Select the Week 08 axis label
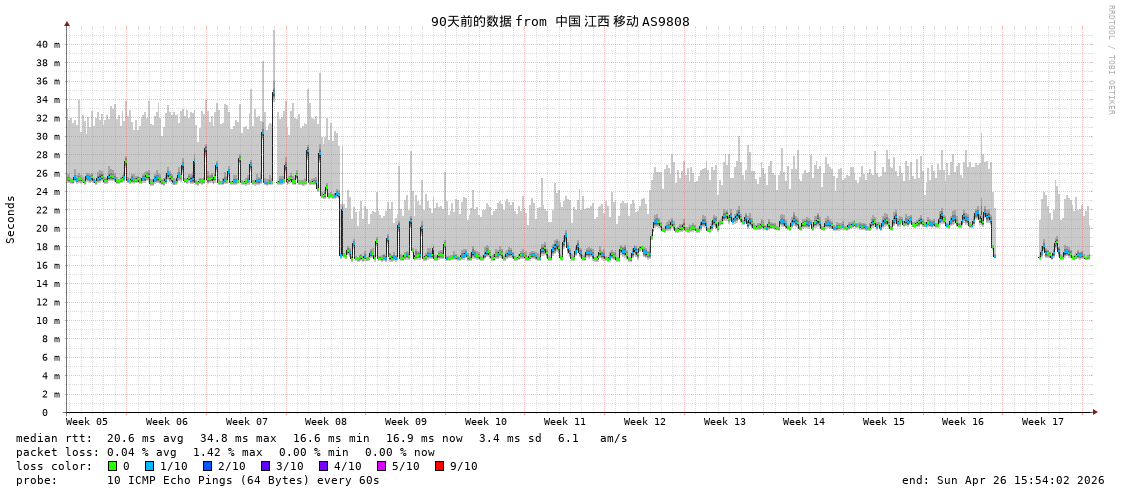Screen dimensions: 1121x494 tap(326, 422)
